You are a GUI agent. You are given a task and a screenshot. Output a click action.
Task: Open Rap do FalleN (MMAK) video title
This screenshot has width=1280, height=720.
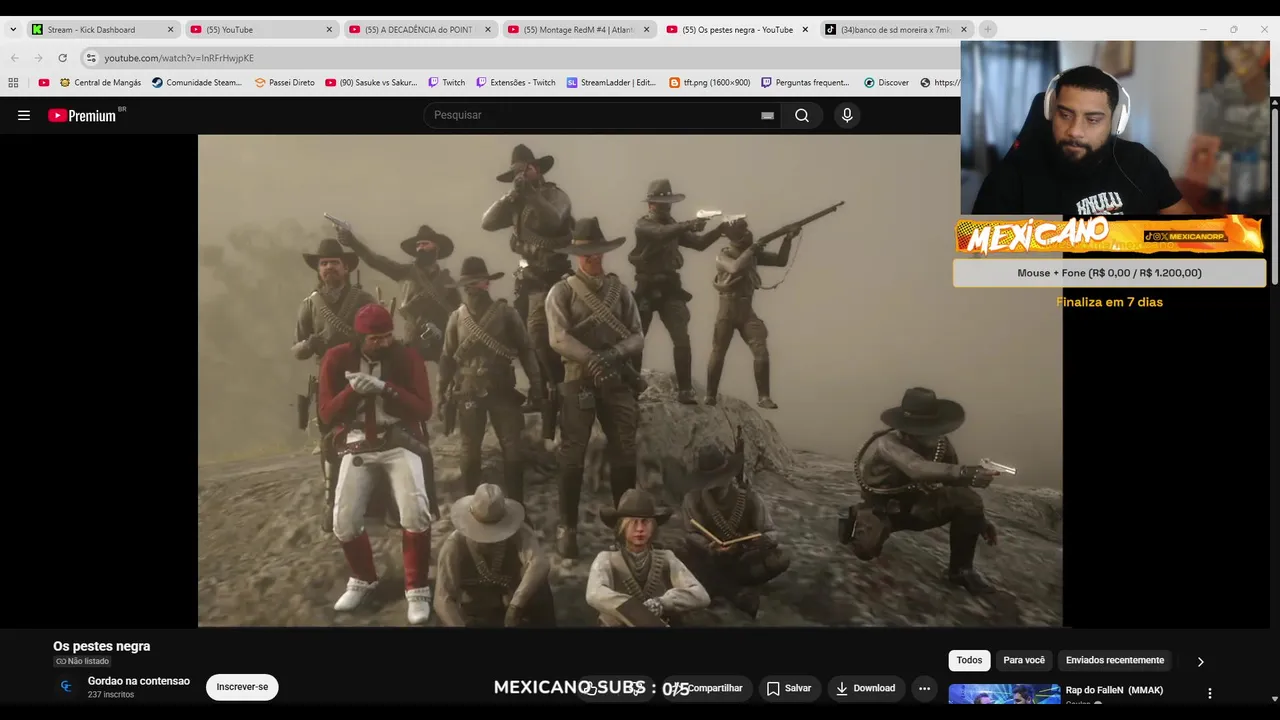1114,690
